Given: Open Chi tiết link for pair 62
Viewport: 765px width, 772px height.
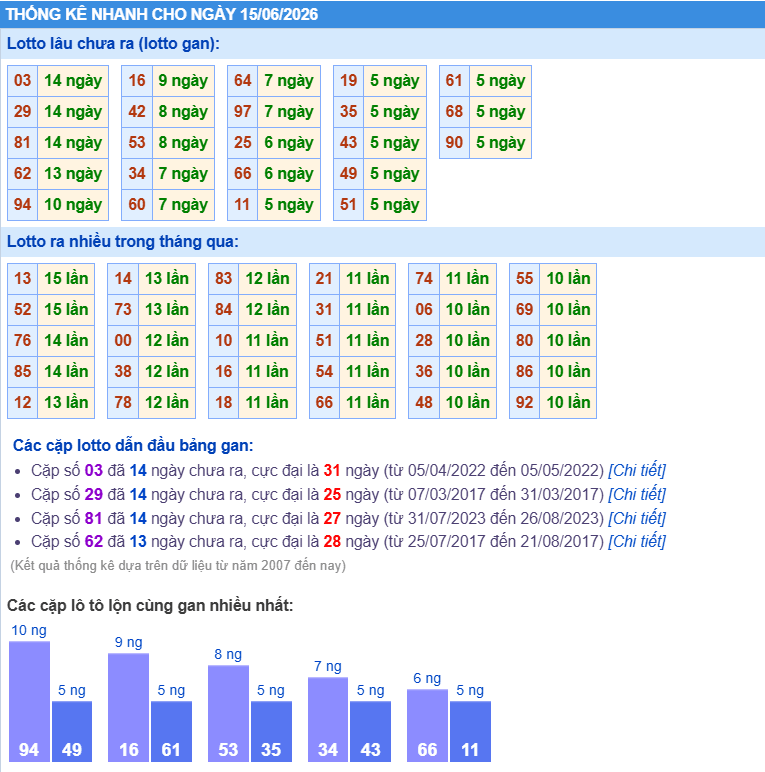Looking at the screenshot, I should [x=637, y=542].
